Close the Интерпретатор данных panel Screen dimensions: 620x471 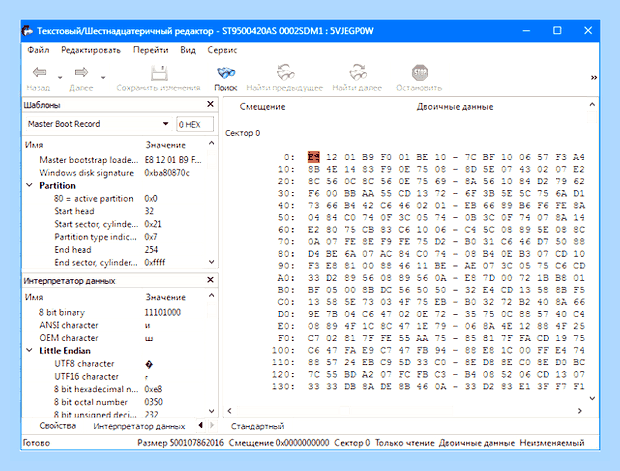[210, 280]
